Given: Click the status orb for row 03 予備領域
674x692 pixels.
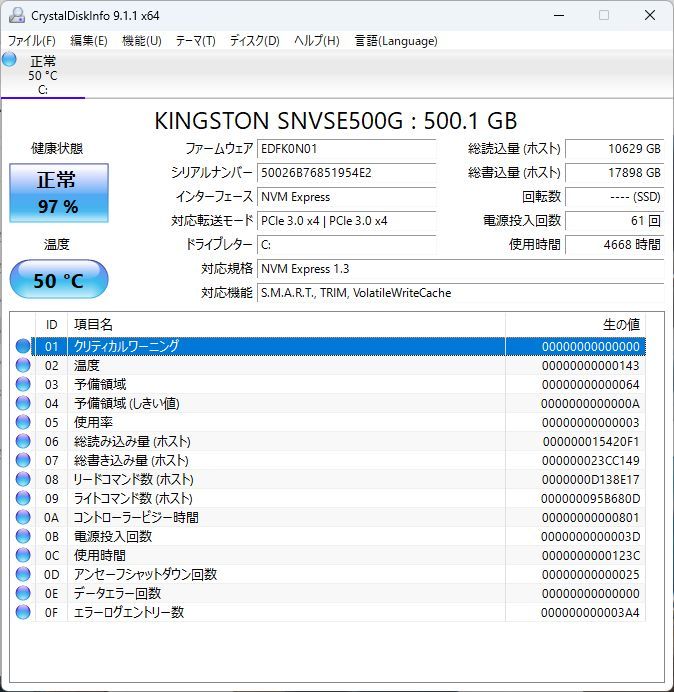Looking at the screenshot, I should pos(23,384).
